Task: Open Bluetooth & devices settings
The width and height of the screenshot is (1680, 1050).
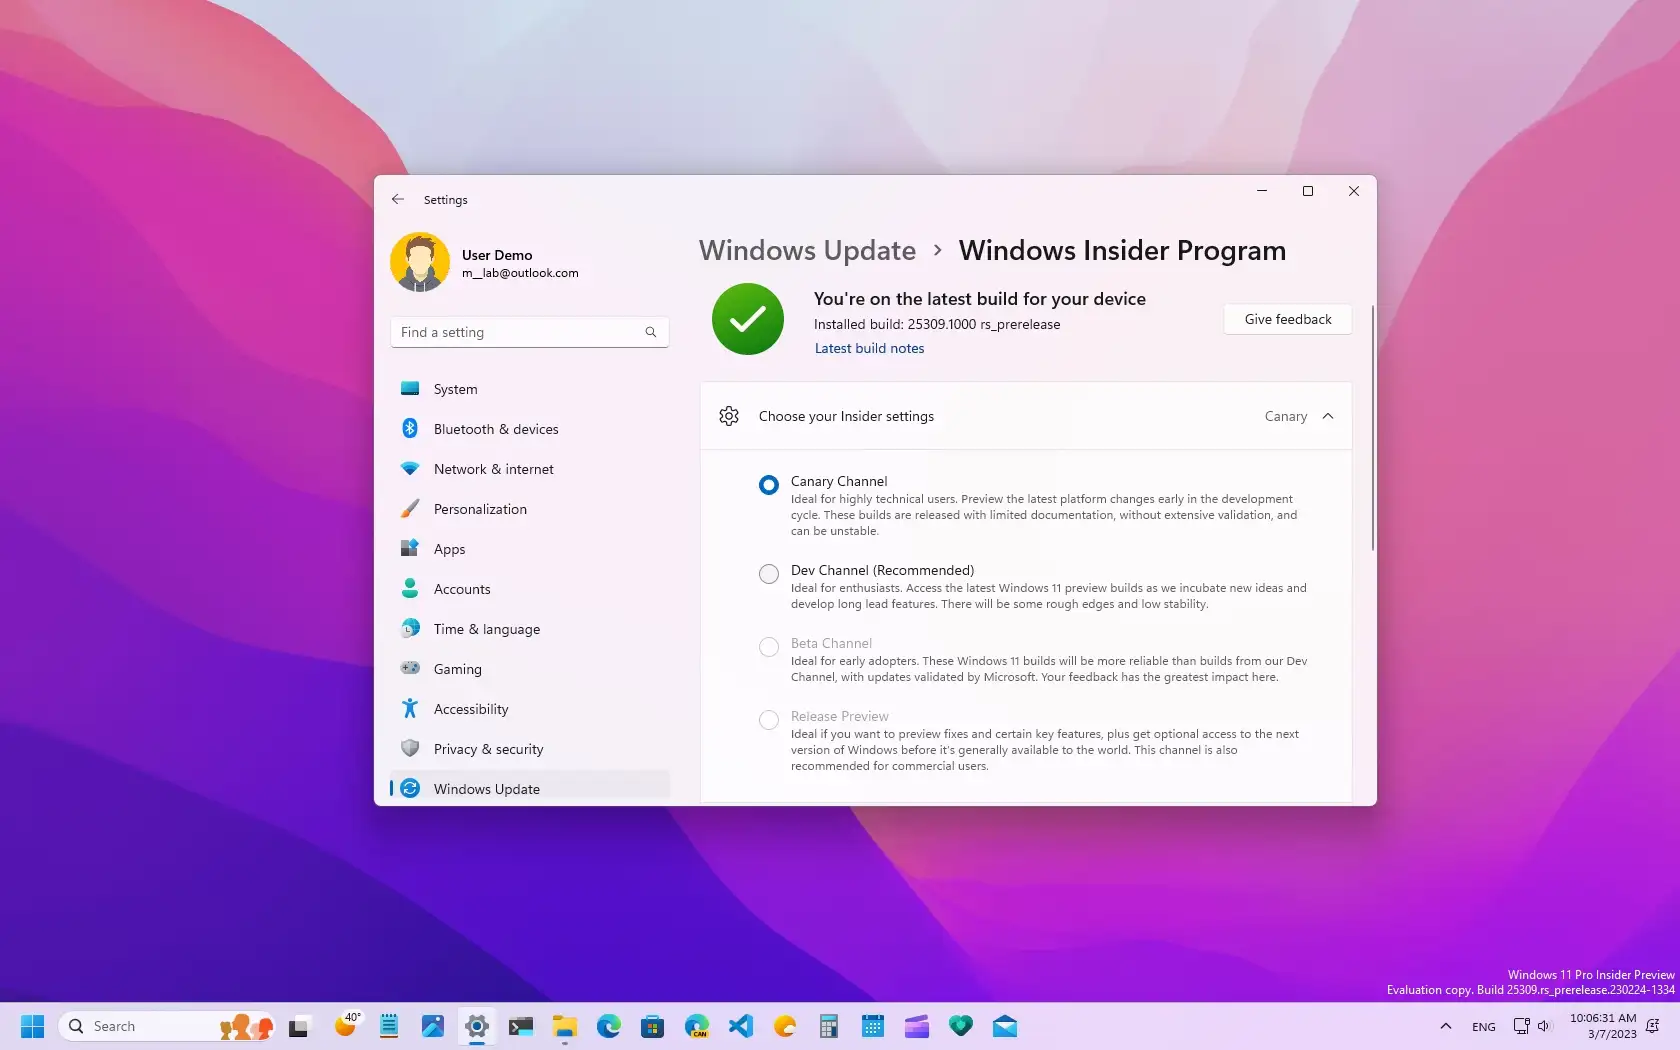Action: (x=530, y=429)
